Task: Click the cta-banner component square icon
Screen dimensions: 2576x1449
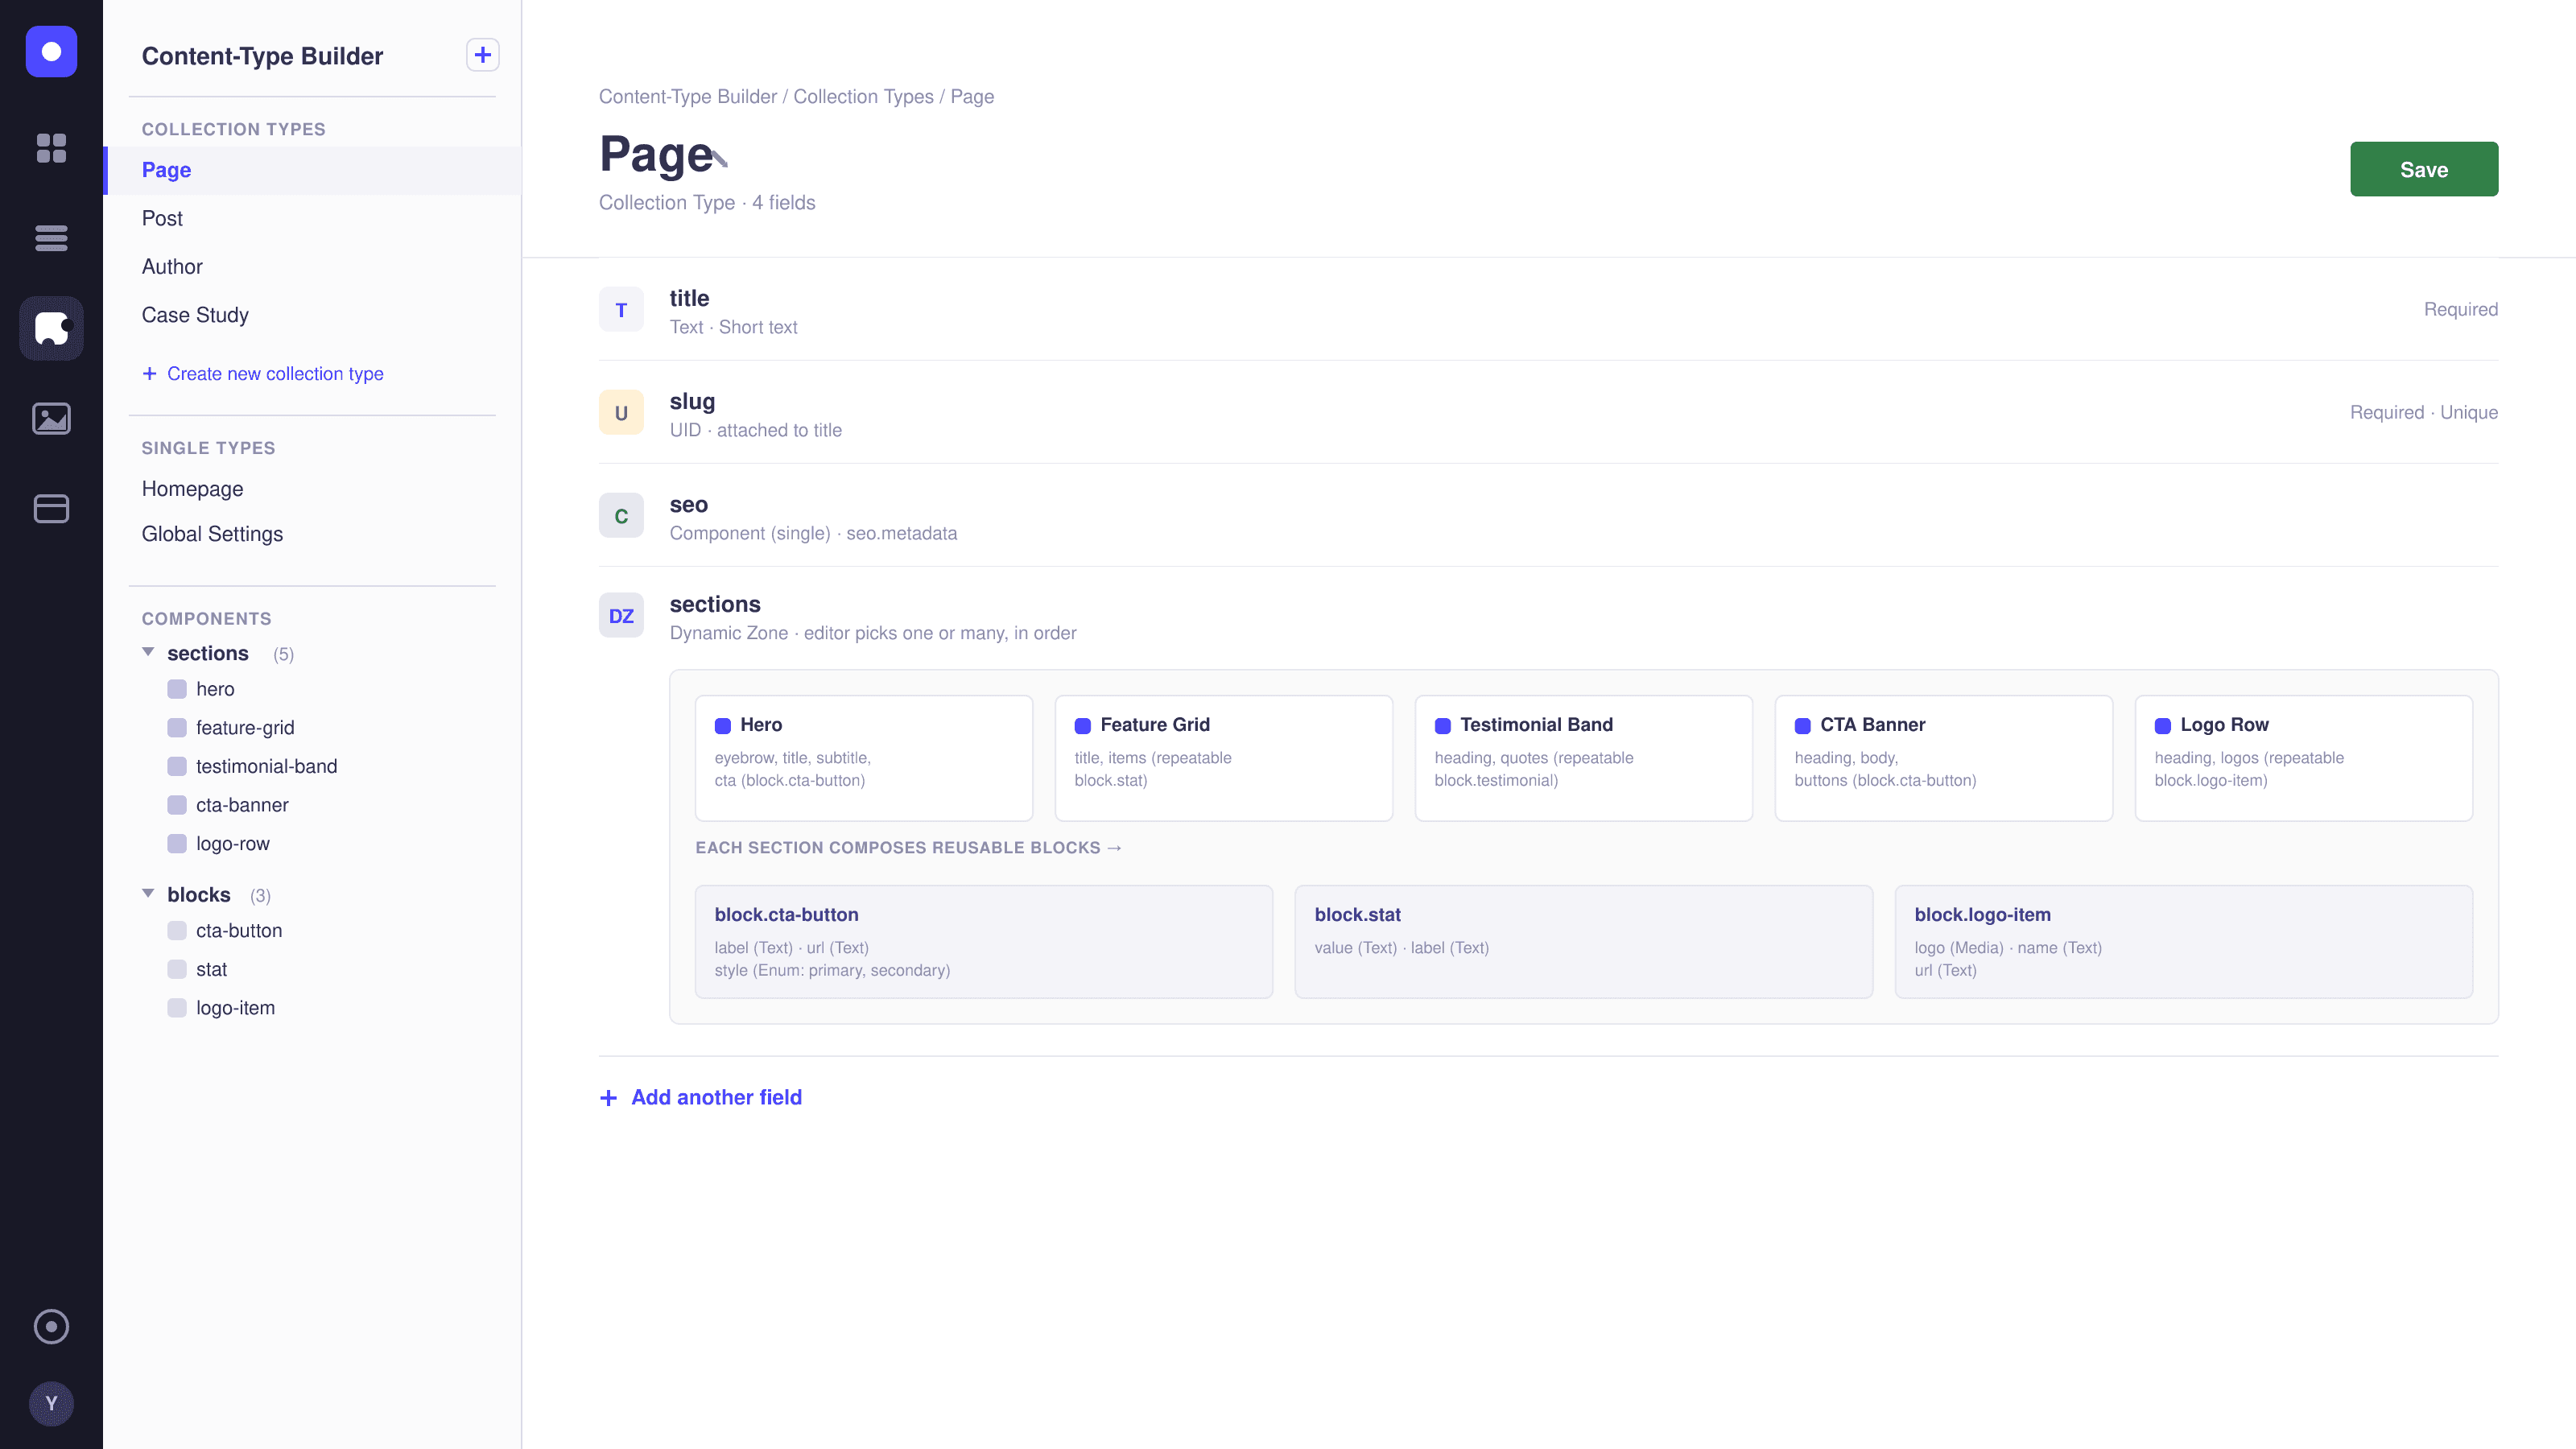Action: 177,805
